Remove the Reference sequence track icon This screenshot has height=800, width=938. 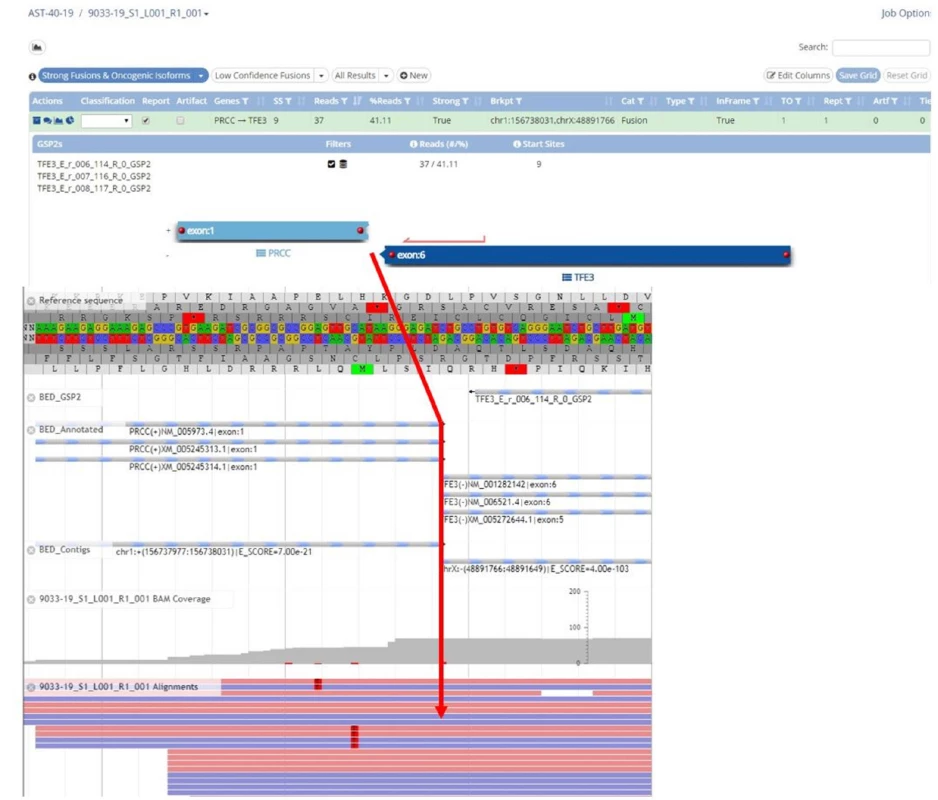tap(31, 300)
